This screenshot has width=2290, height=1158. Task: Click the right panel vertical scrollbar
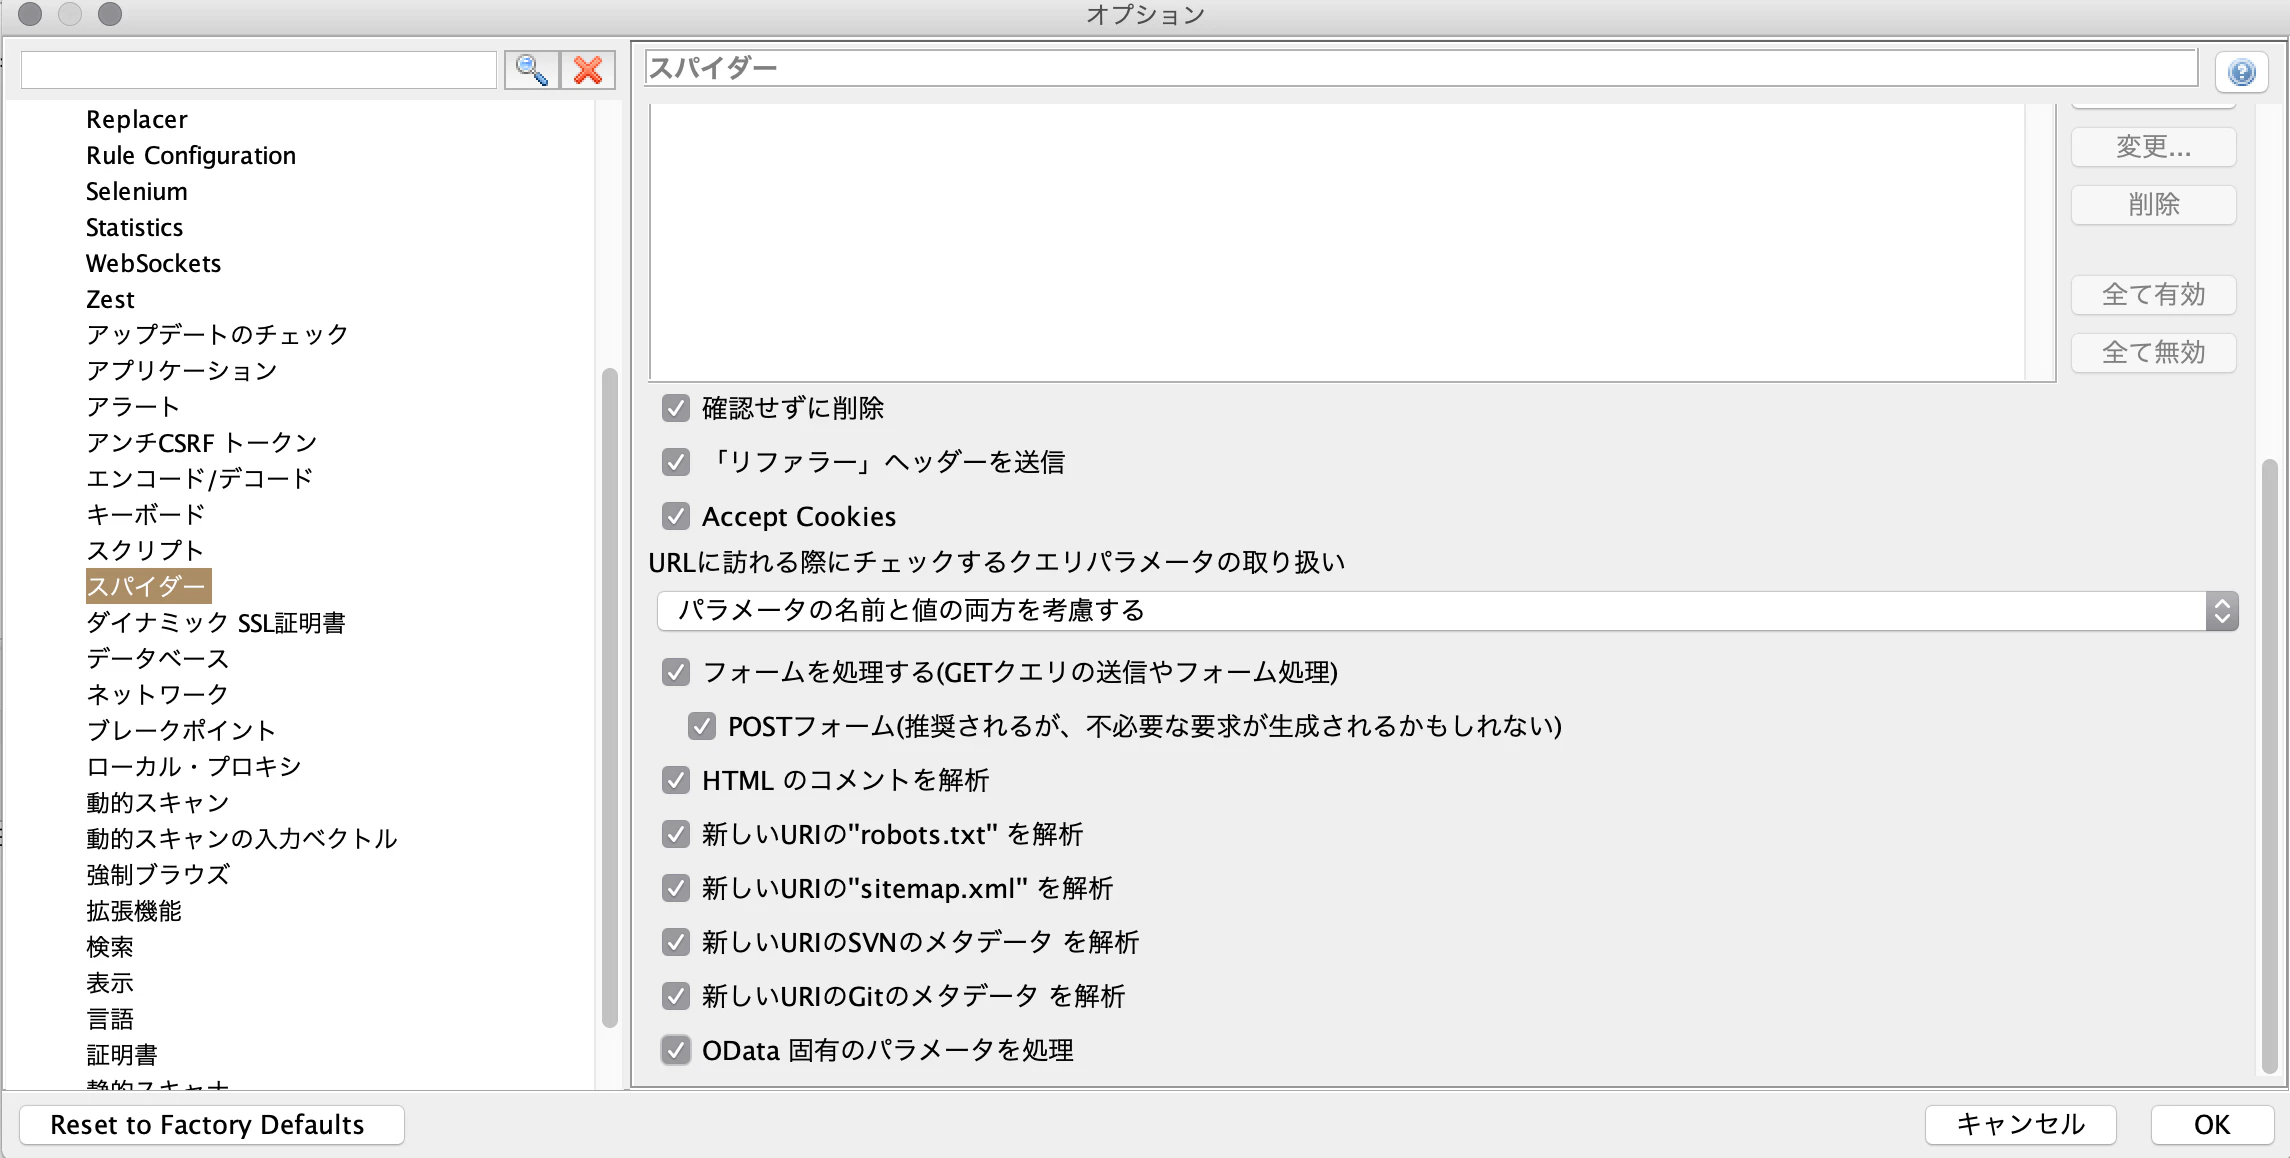(x=2269, y=765)
